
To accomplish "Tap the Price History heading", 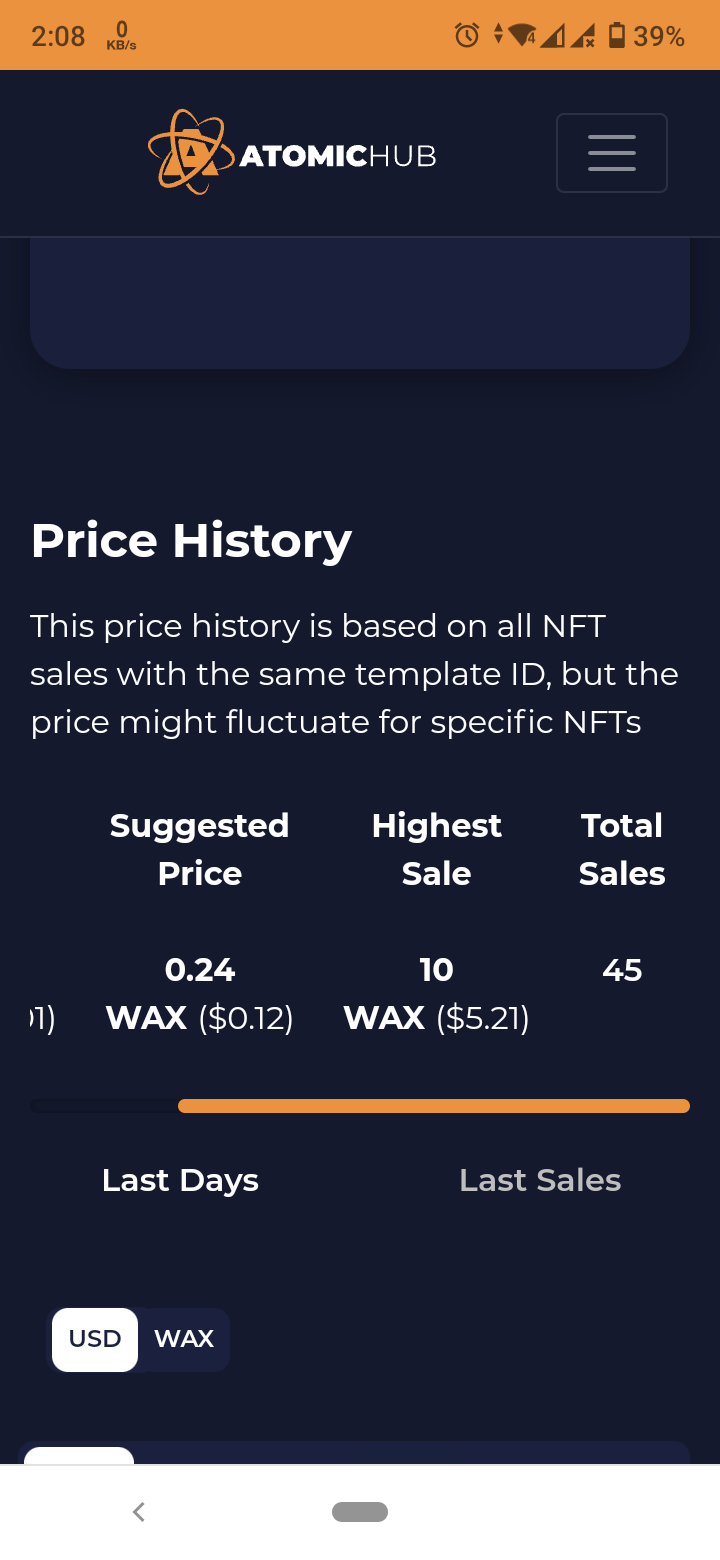I will coord(191,541).
